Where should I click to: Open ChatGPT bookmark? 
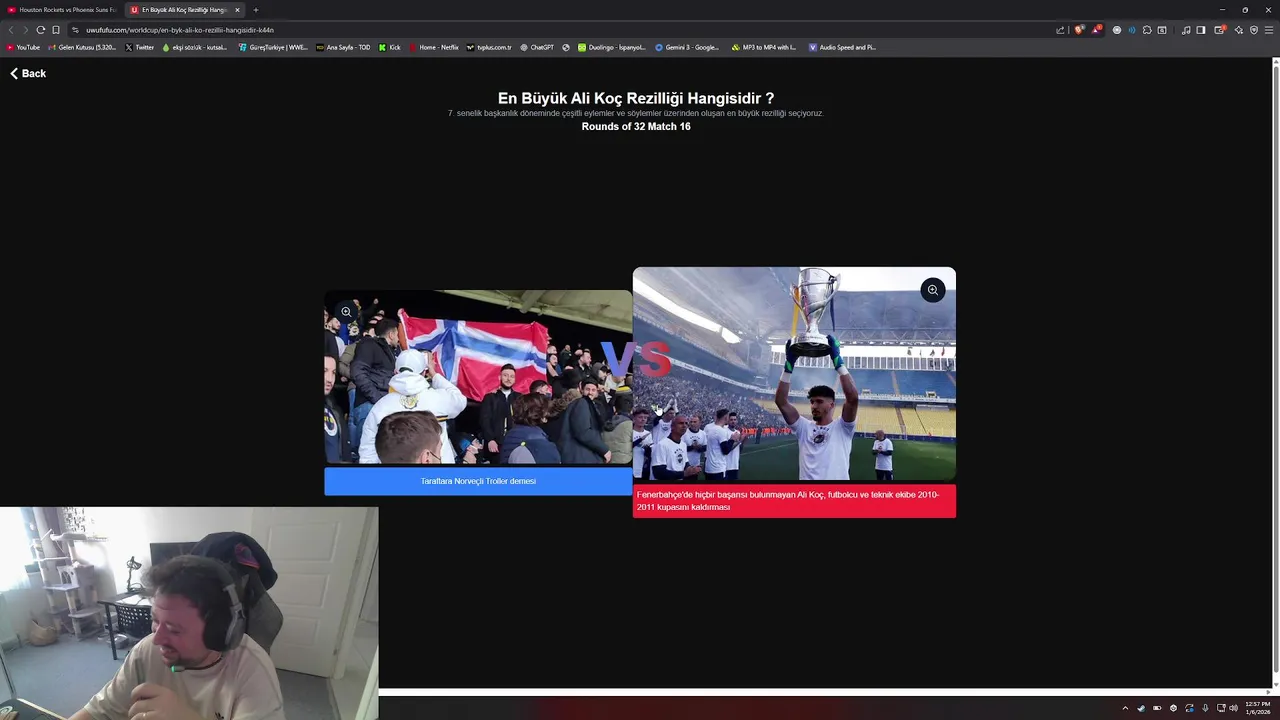tap(537, 47)
